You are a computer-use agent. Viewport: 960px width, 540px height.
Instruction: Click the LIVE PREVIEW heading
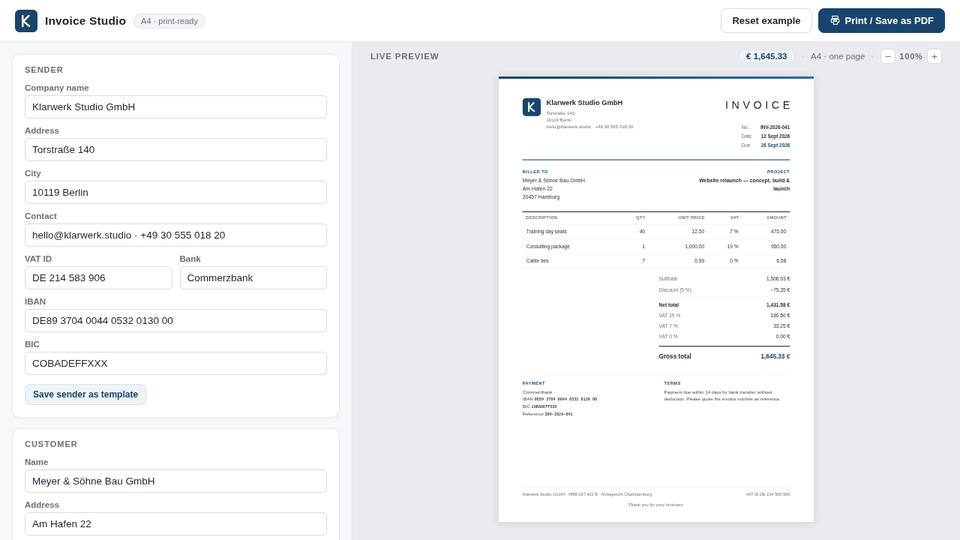pos(405,56)
